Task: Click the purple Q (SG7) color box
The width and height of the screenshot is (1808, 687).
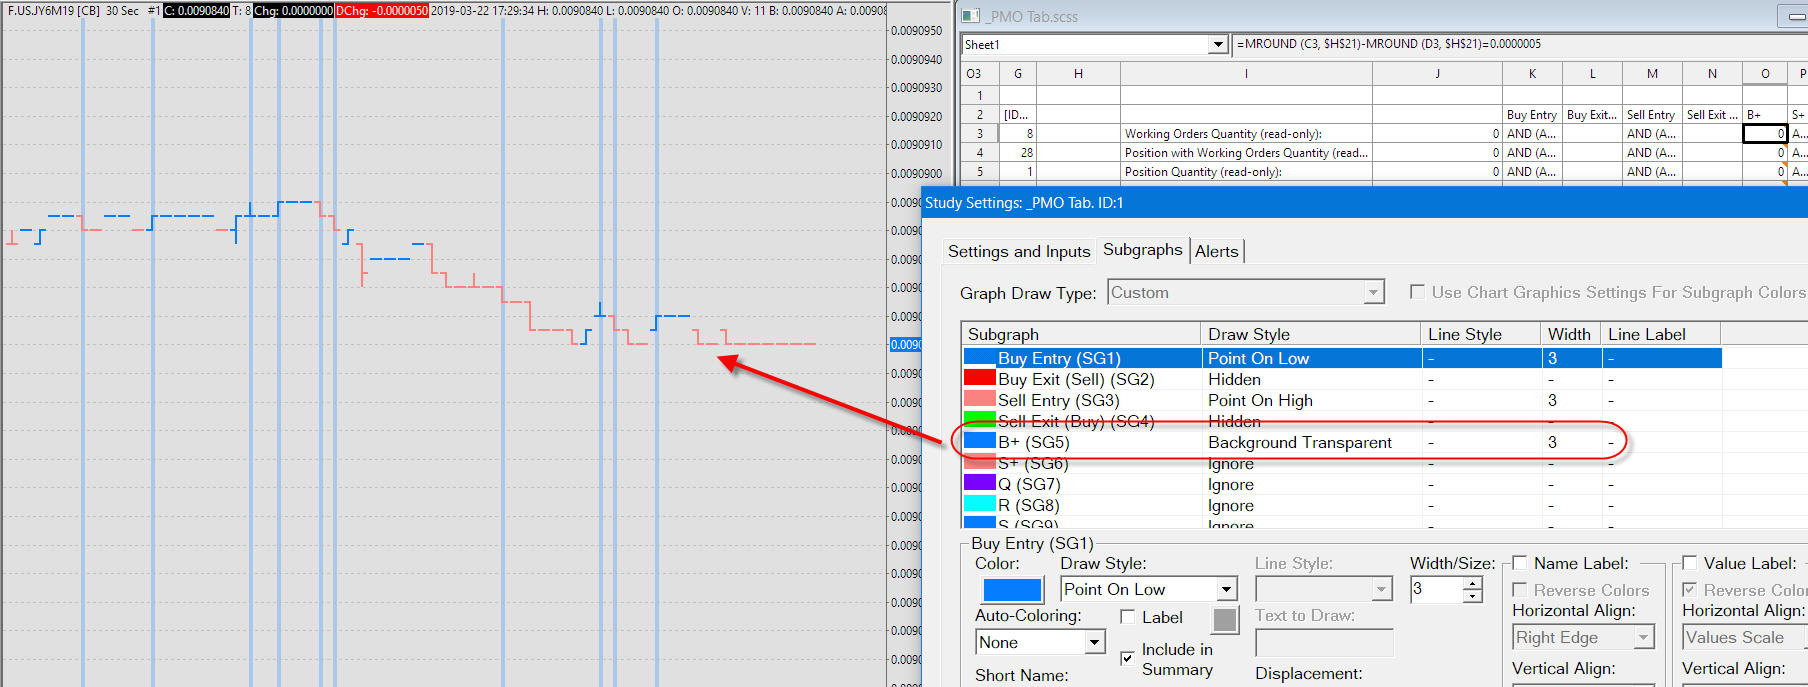Action: coord(979,484)
